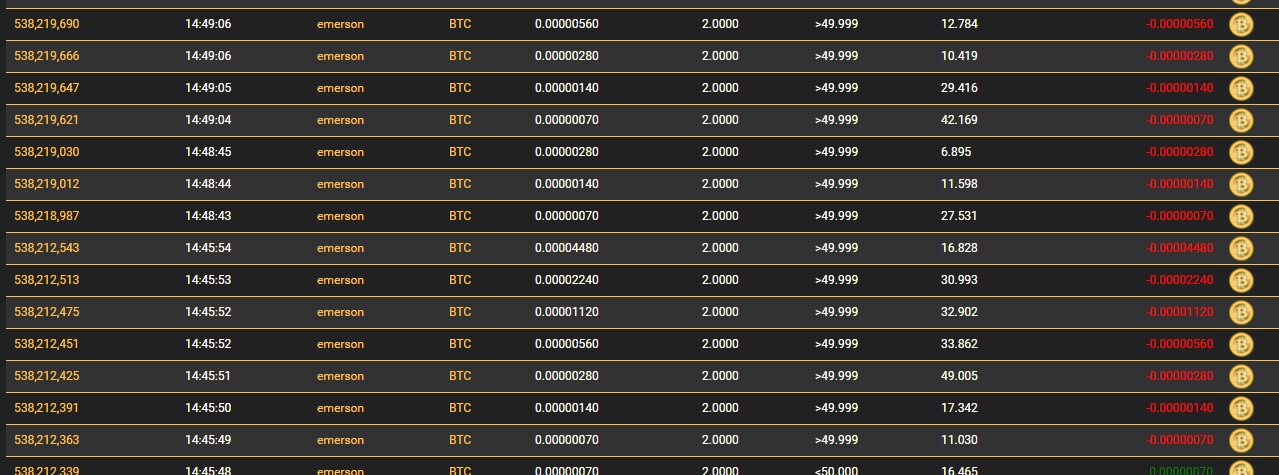This screenshot has width=1279, height=475.
Task: Open emerson's profile from row 538,212,543
Action: [340, 248]
